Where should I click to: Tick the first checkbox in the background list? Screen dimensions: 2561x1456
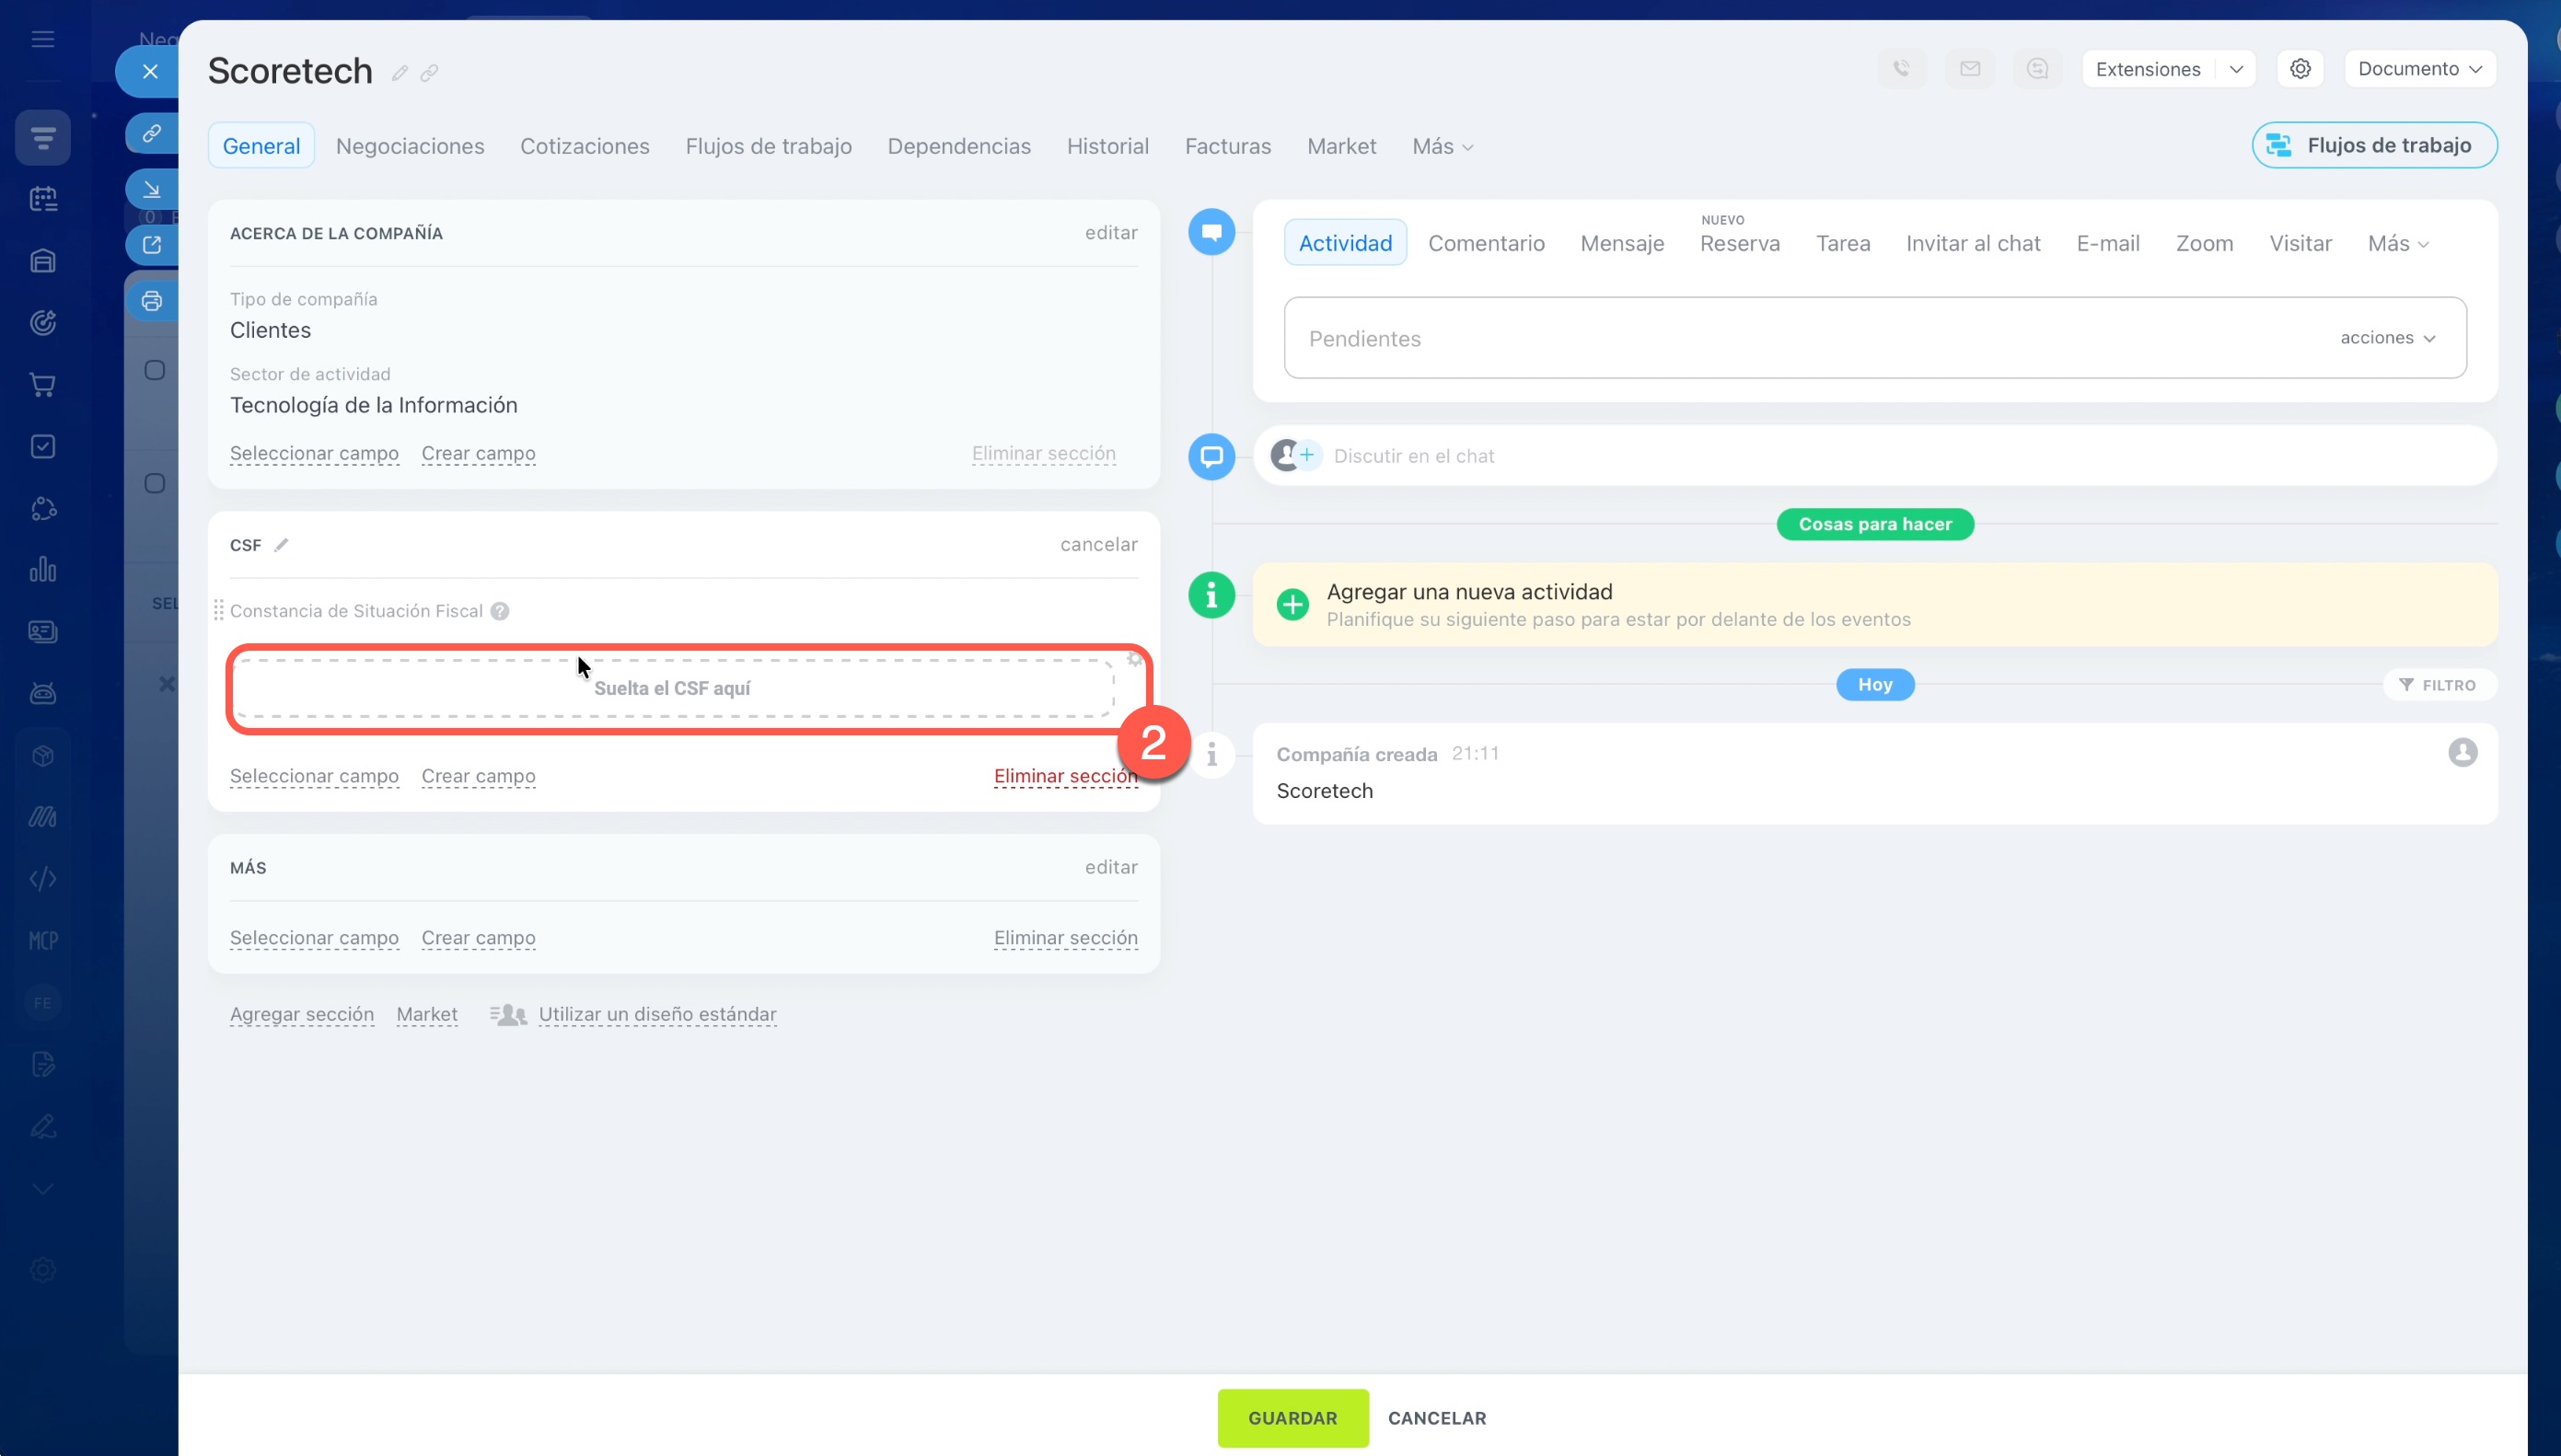155,371
